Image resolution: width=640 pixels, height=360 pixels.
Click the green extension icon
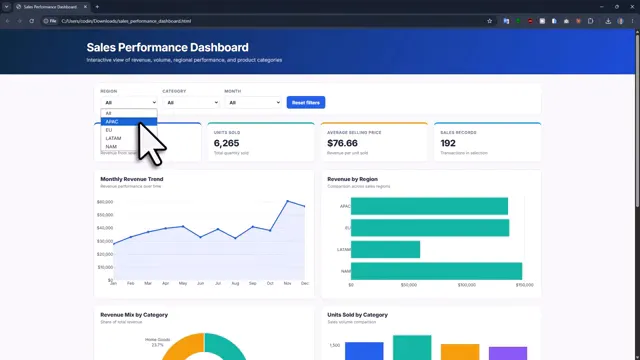(518, 21)
